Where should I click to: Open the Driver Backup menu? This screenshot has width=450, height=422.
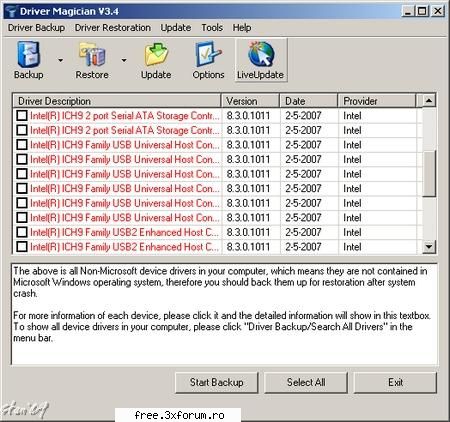(x=36, y=28)
